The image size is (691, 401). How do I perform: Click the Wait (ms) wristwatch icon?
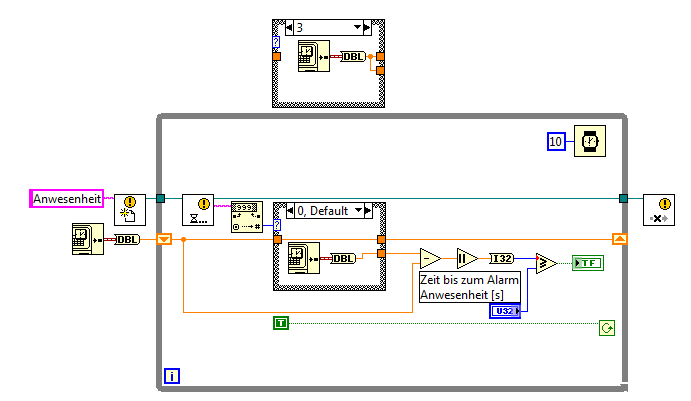[x=590, y=141]
